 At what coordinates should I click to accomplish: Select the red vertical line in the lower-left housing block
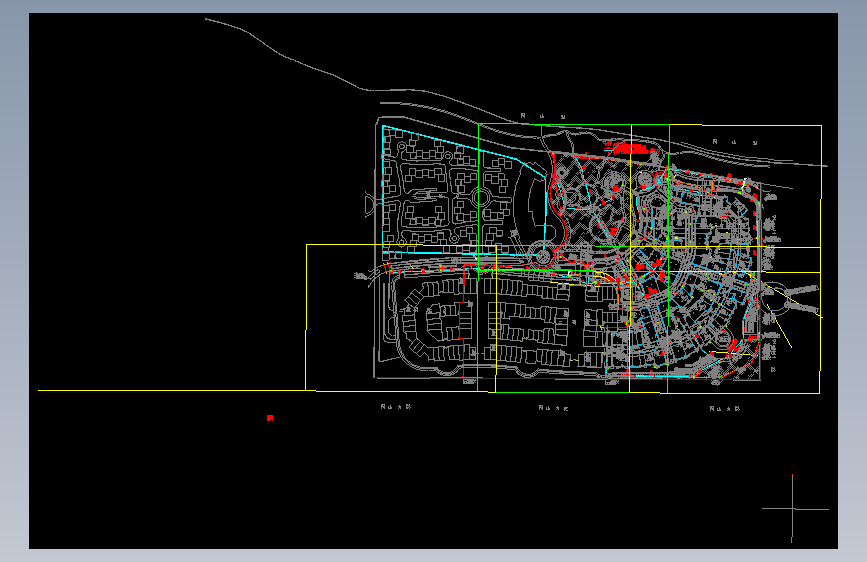coord(463,321)
